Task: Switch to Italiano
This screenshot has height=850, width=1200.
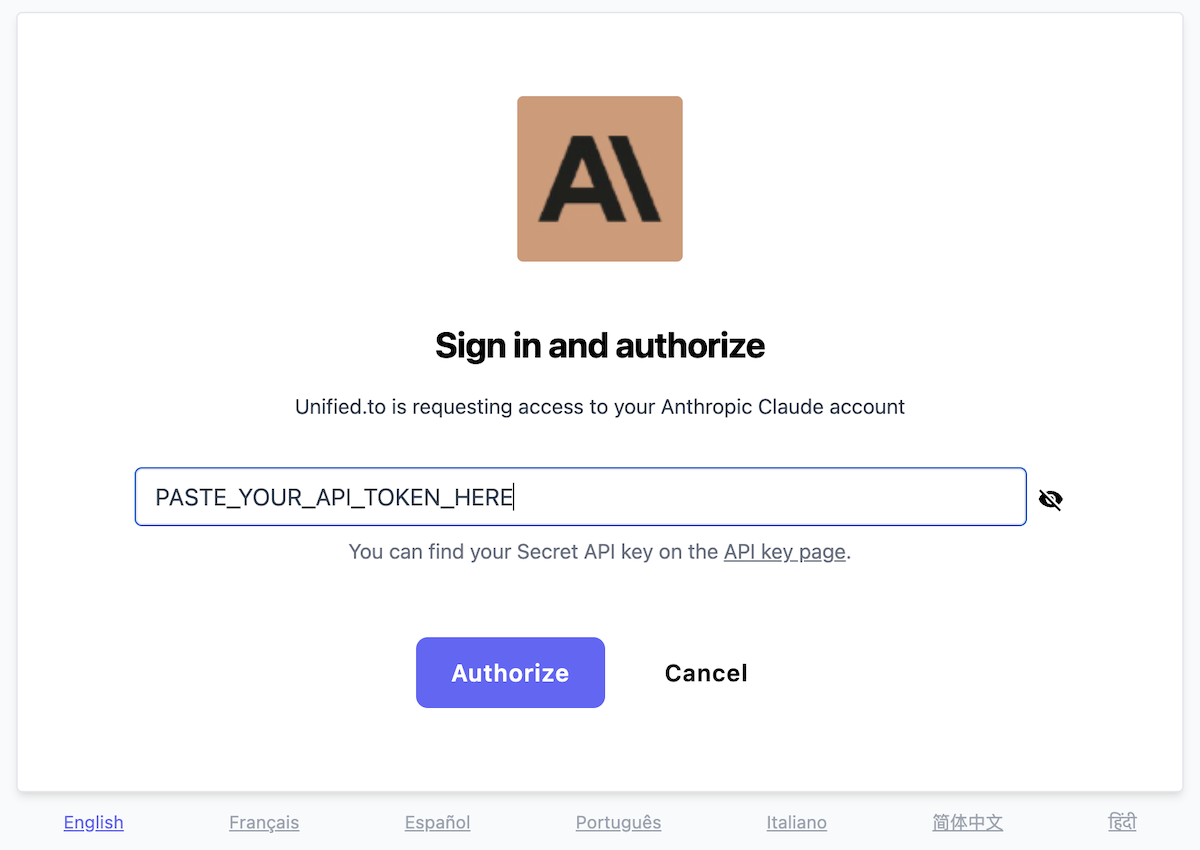Action: click(x=796, y=822)
